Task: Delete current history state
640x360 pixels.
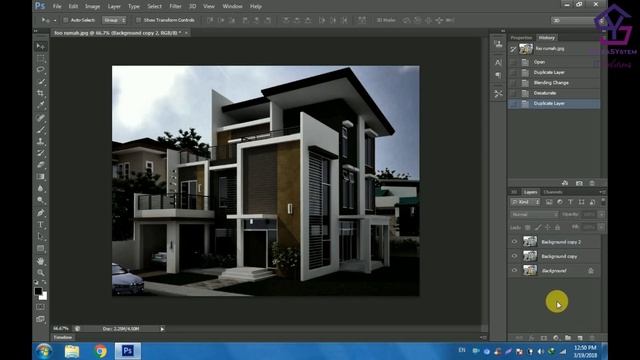Action: pyautogui.click(x=592, y=183)
